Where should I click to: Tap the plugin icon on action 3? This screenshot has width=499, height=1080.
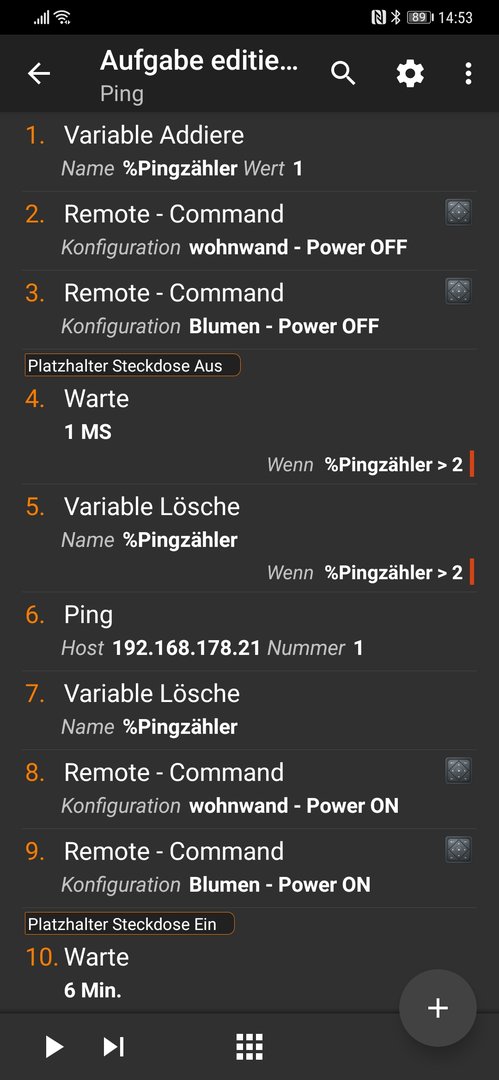[x=458, y=291]
